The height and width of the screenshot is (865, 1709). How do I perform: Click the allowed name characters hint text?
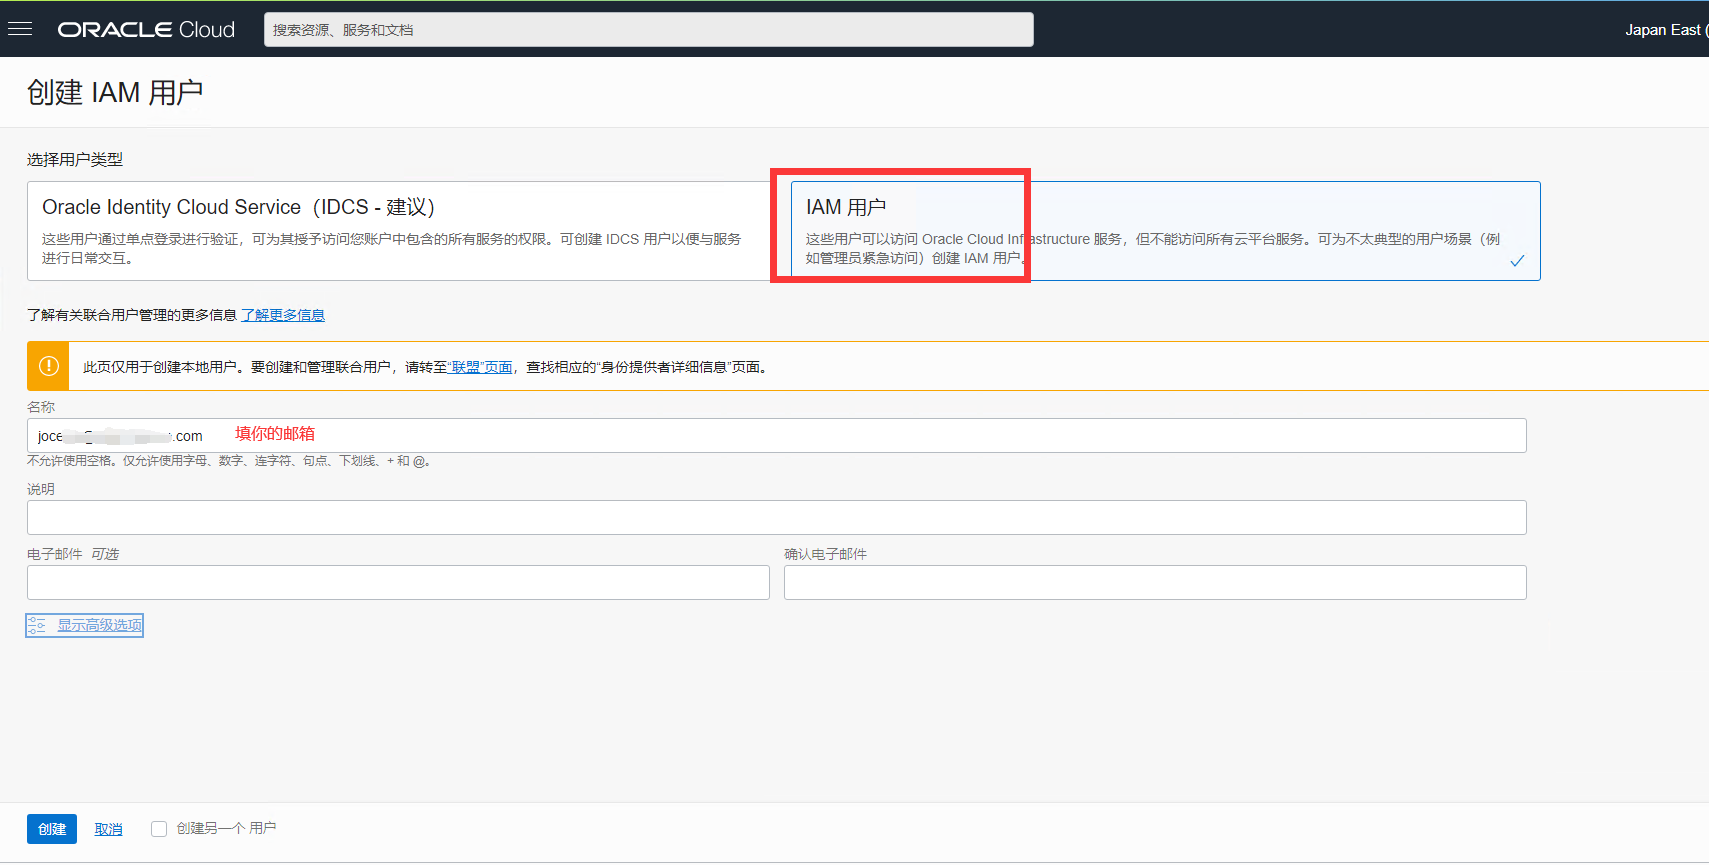point(228,461)
